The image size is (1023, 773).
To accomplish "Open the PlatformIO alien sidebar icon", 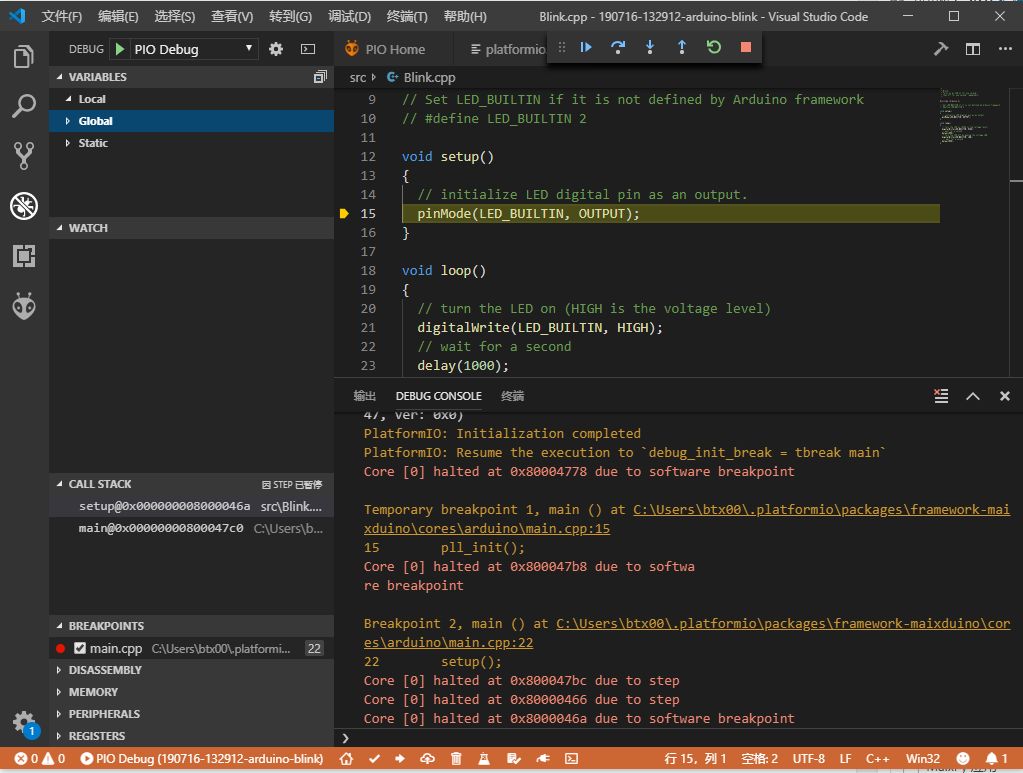I will point(24,306).
